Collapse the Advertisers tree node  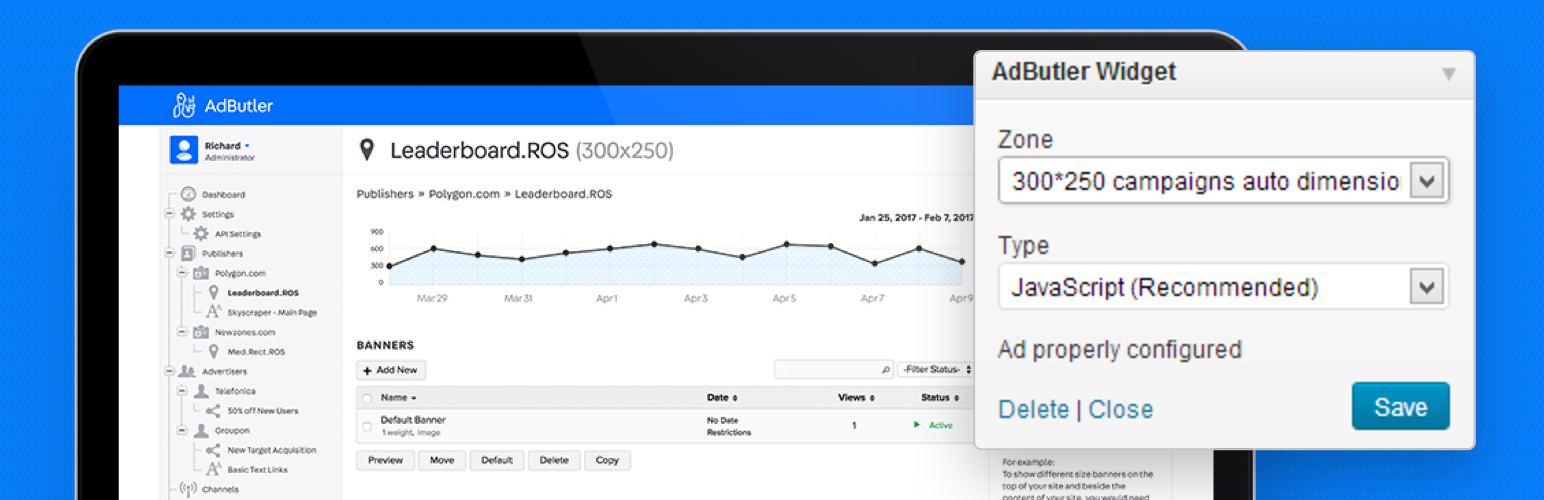click(x=169, y=371)
